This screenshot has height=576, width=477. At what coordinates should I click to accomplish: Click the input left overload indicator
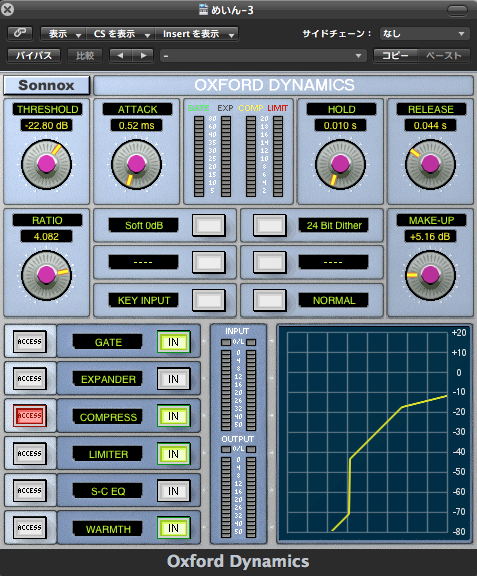(226, 342)
